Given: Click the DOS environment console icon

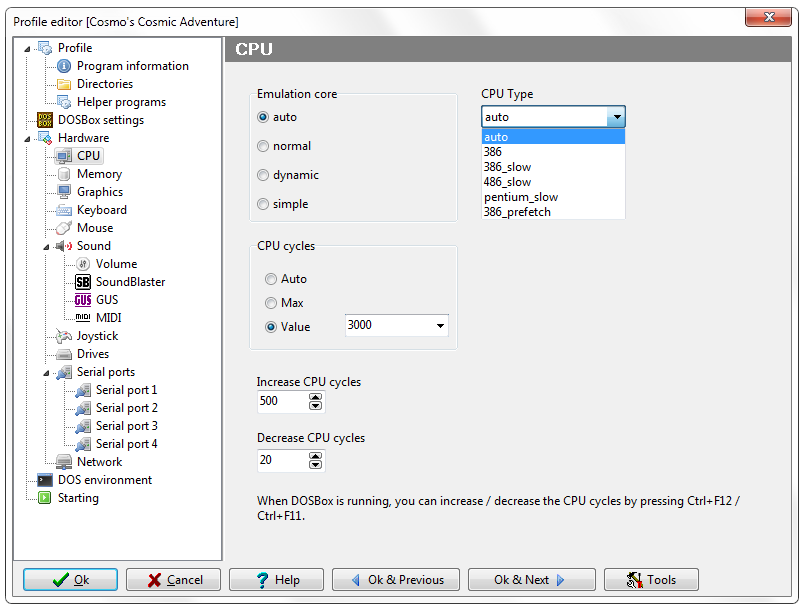Looking at the screenshot, I should pyautogui.click(x=45, y=480).
